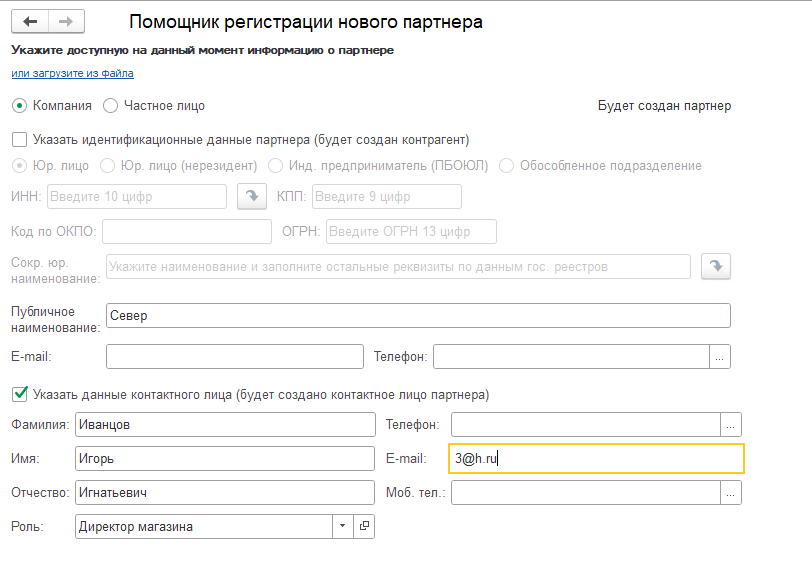Click the back arrow navigation button

click(30, 21)
